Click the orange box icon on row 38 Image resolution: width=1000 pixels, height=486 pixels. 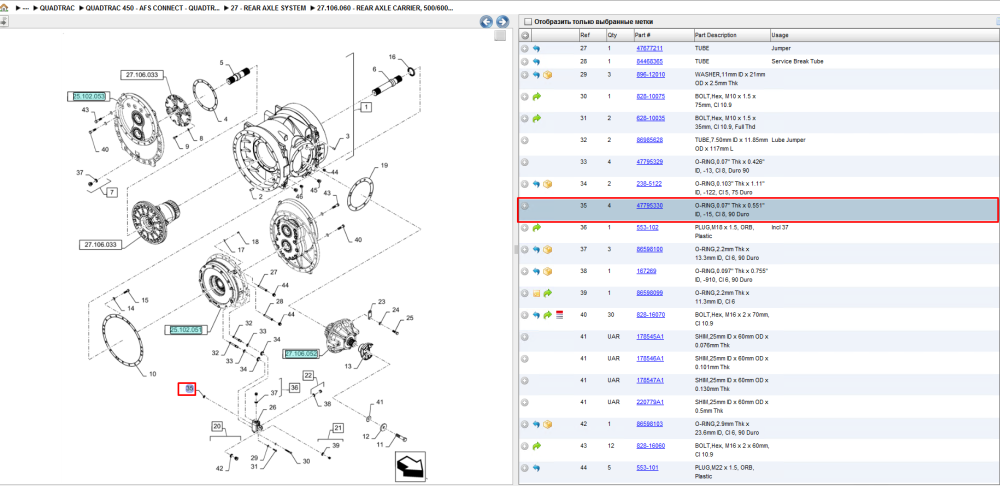coord(547,271)
